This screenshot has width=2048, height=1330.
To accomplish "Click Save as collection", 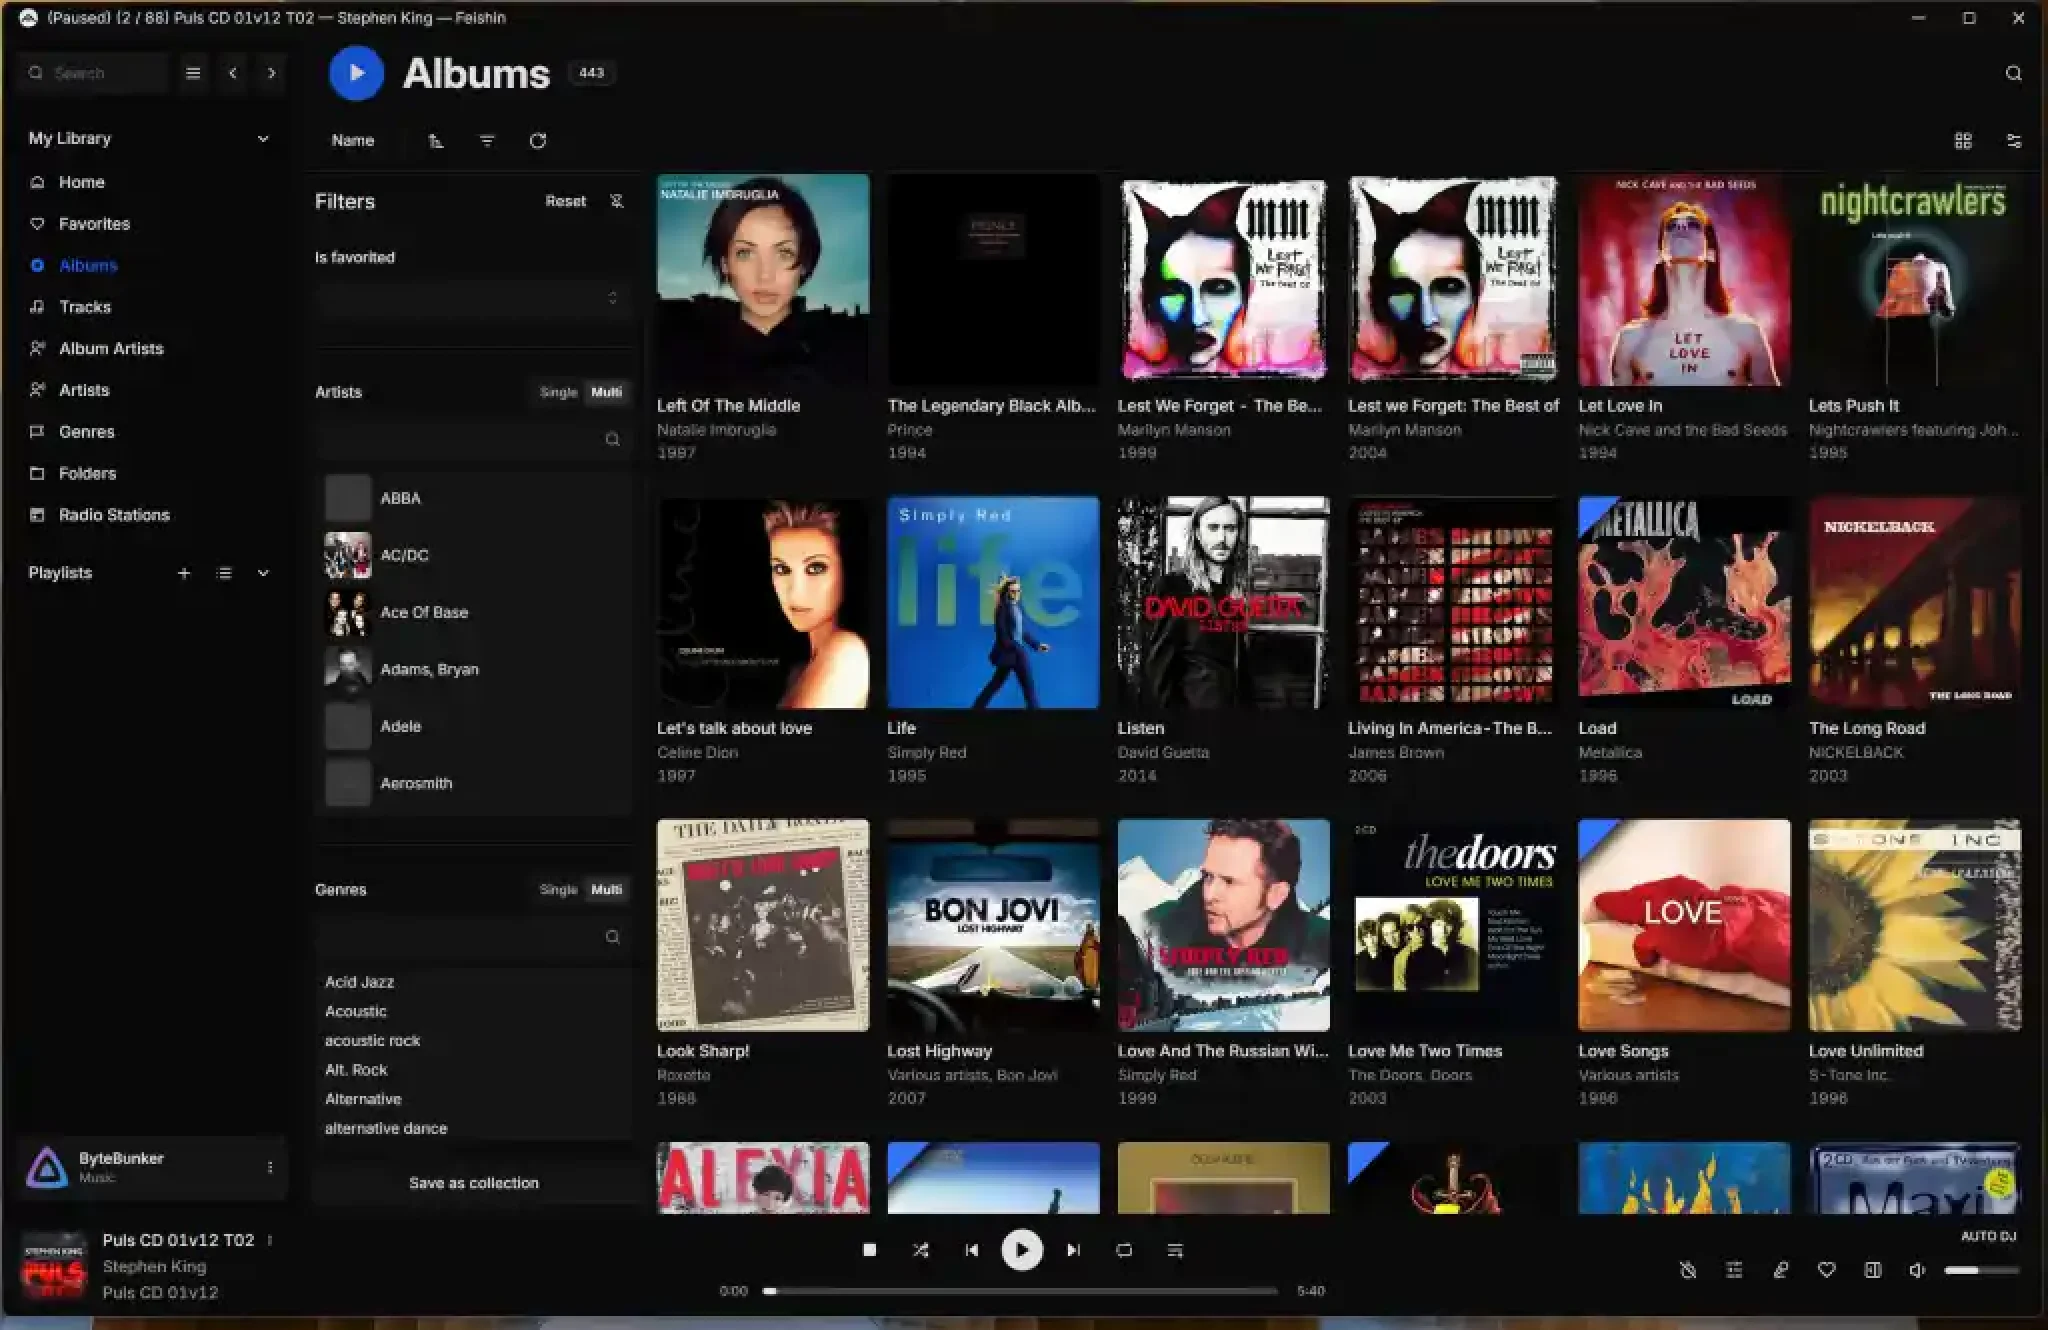I will click(474, 1183).
